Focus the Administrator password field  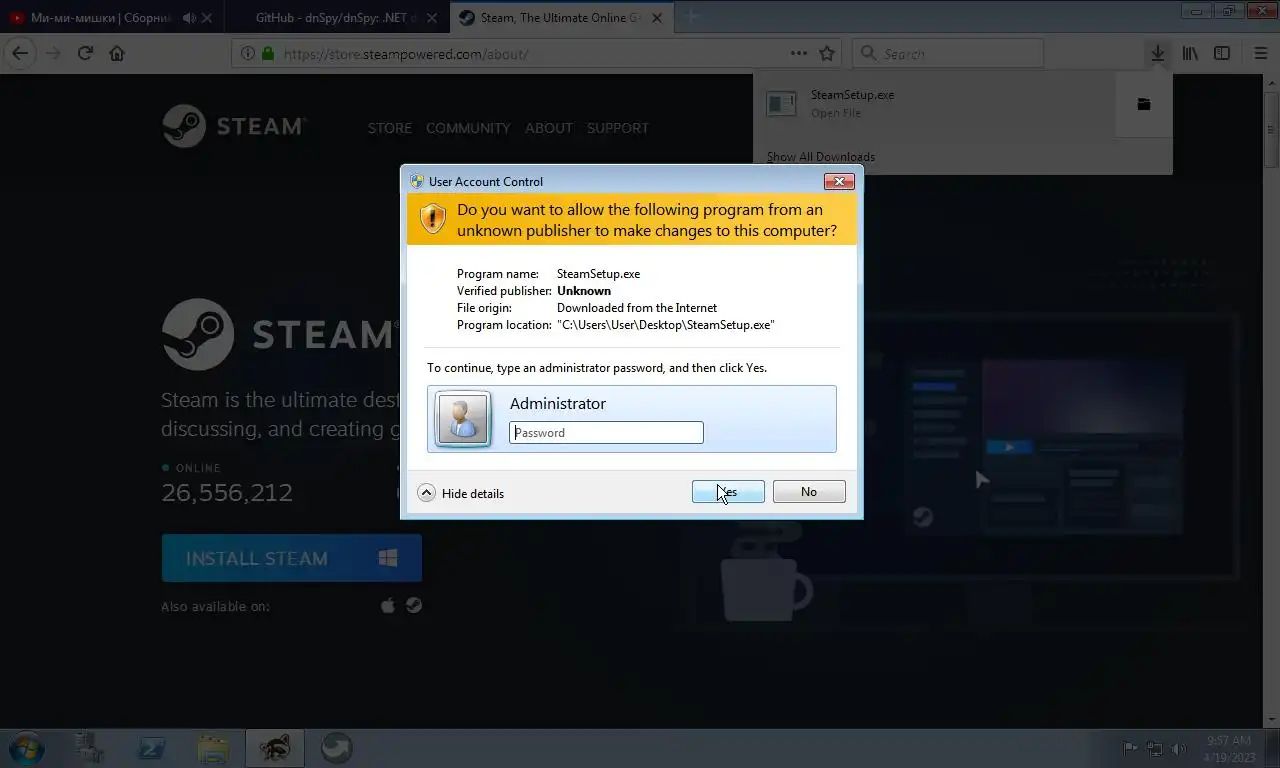(606, 432)
